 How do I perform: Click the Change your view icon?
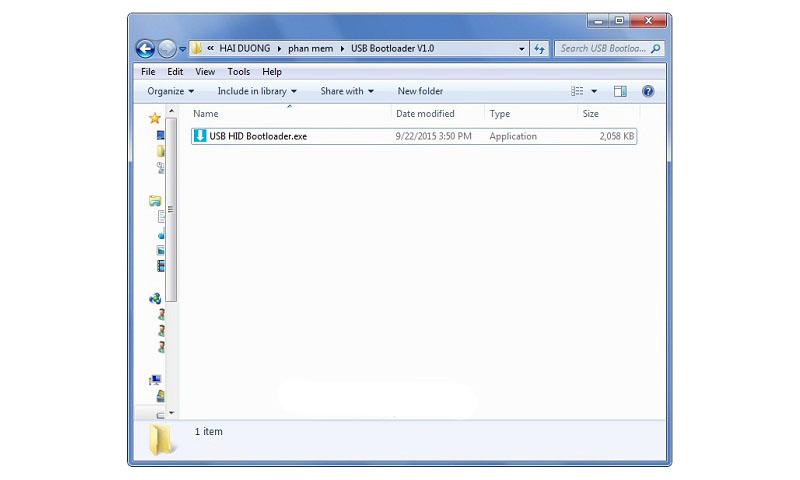(578, 91)
